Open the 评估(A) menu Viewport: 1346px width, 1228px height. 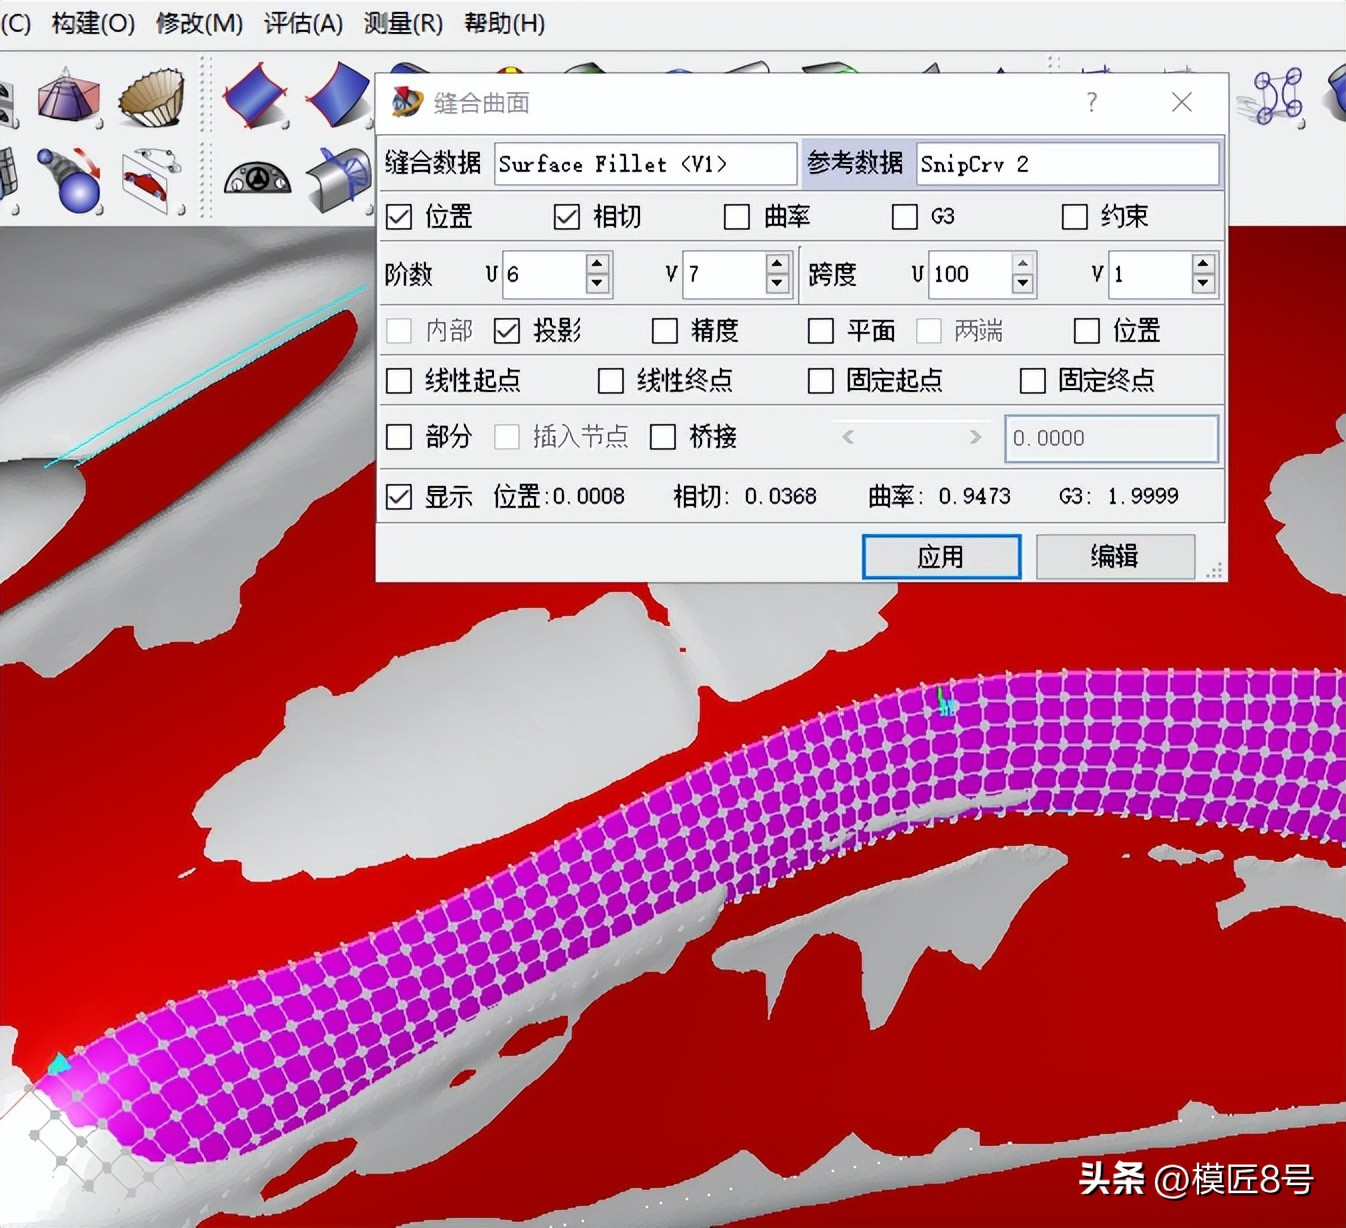[301, 23]
